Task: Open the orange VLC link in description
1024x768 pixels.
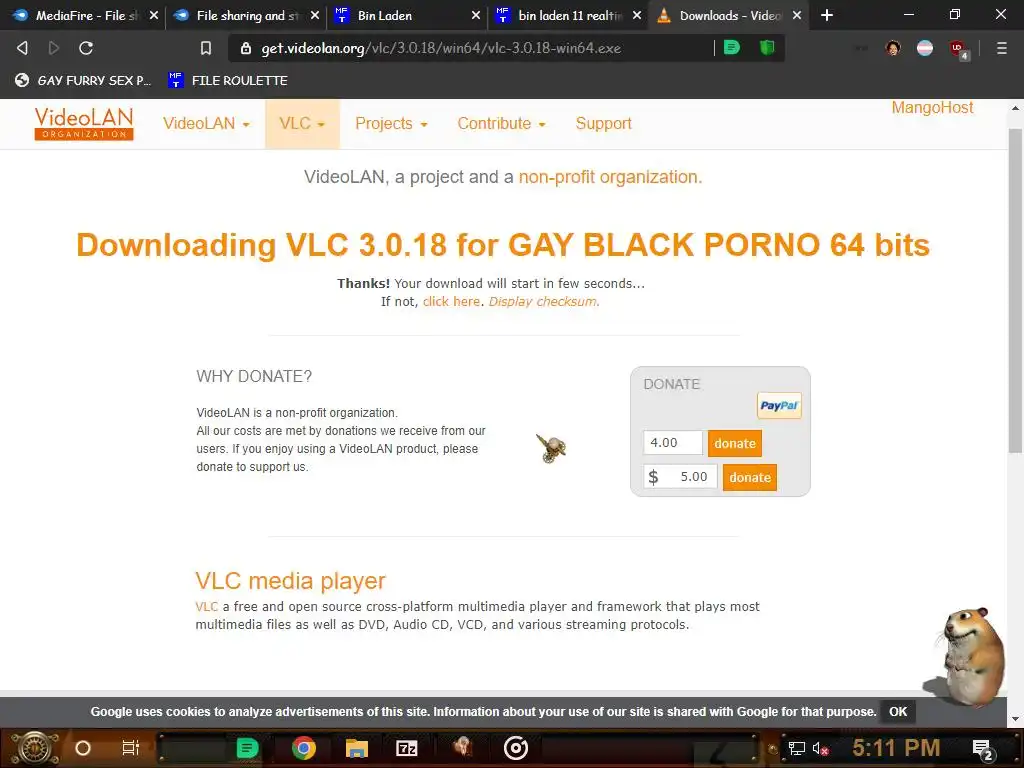Action: point(206,607)
